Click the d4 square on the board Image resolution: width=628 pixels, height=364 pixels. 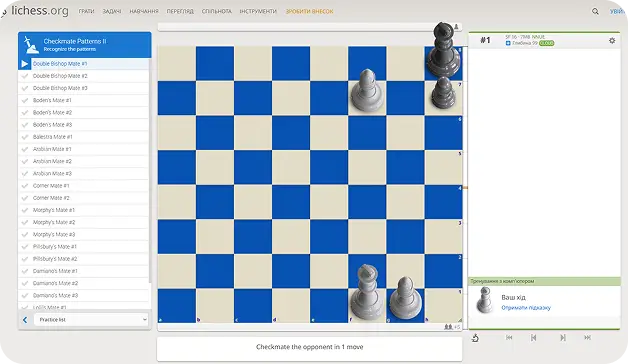pos(291,201)
